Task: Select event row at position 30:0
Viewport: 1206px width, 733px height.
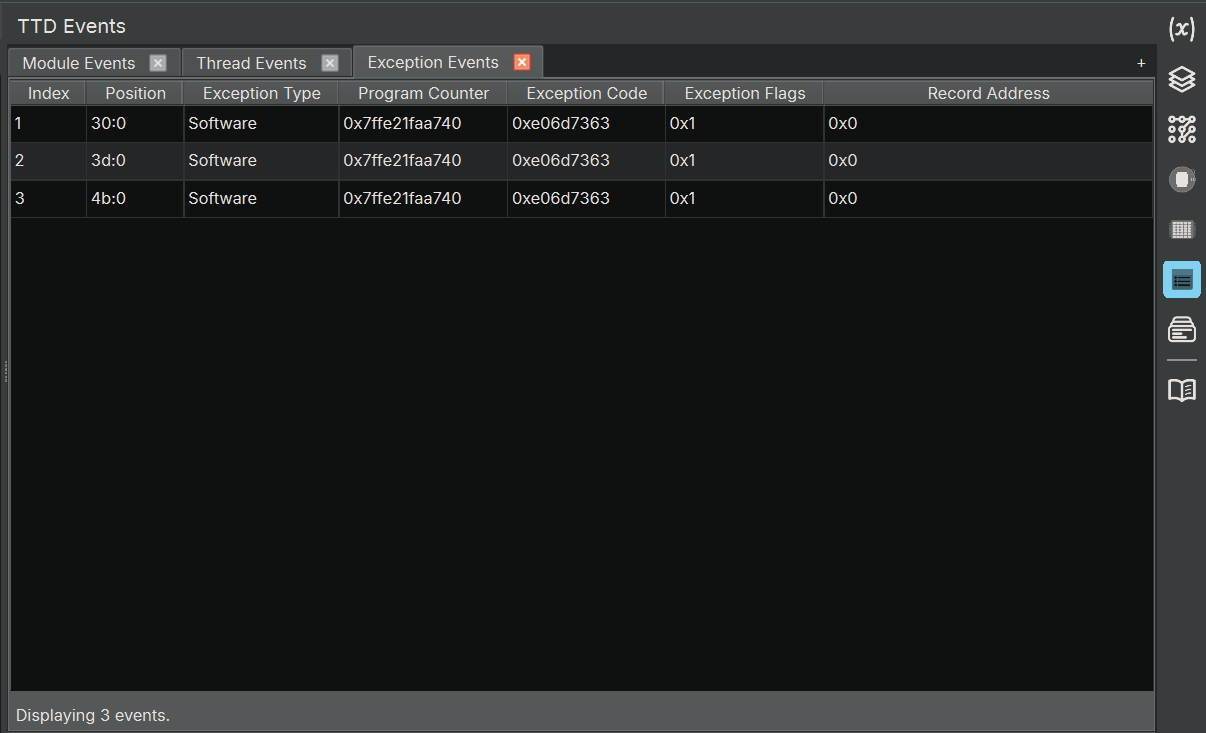Action: pyautogui.click(x=135, y=124)
